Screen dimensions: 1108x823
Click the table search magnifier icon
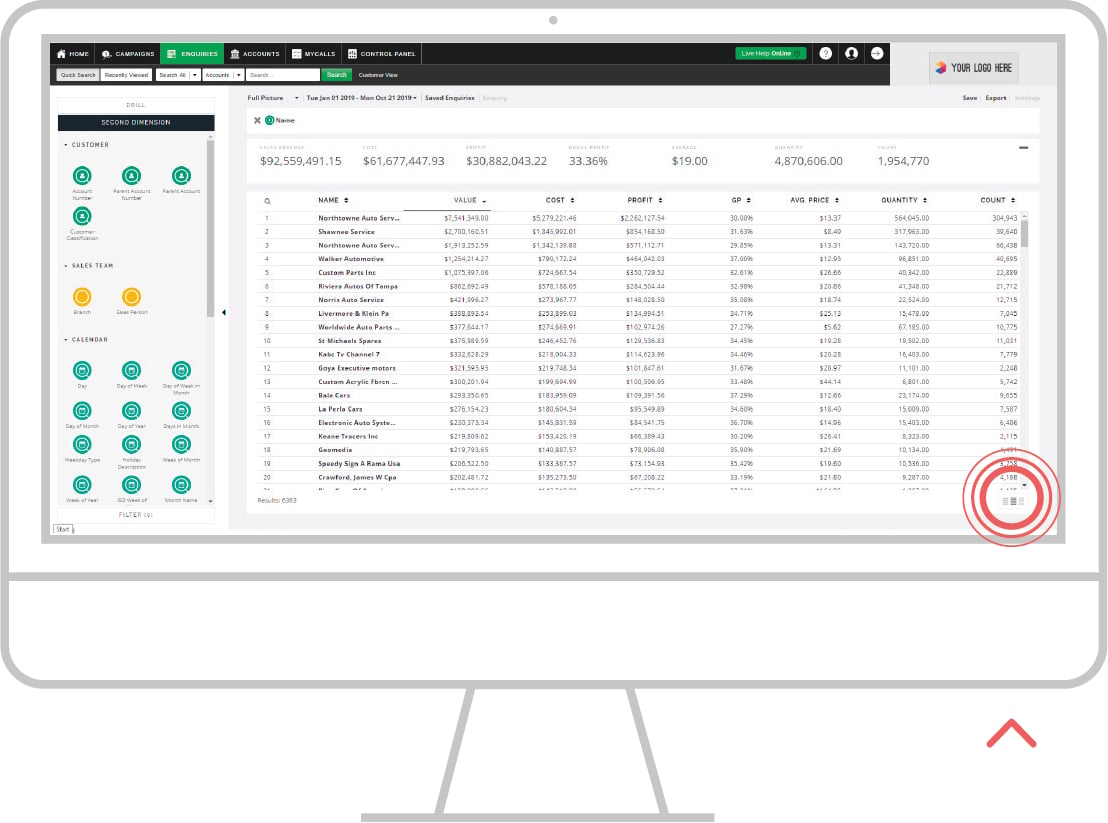[267, 201]
